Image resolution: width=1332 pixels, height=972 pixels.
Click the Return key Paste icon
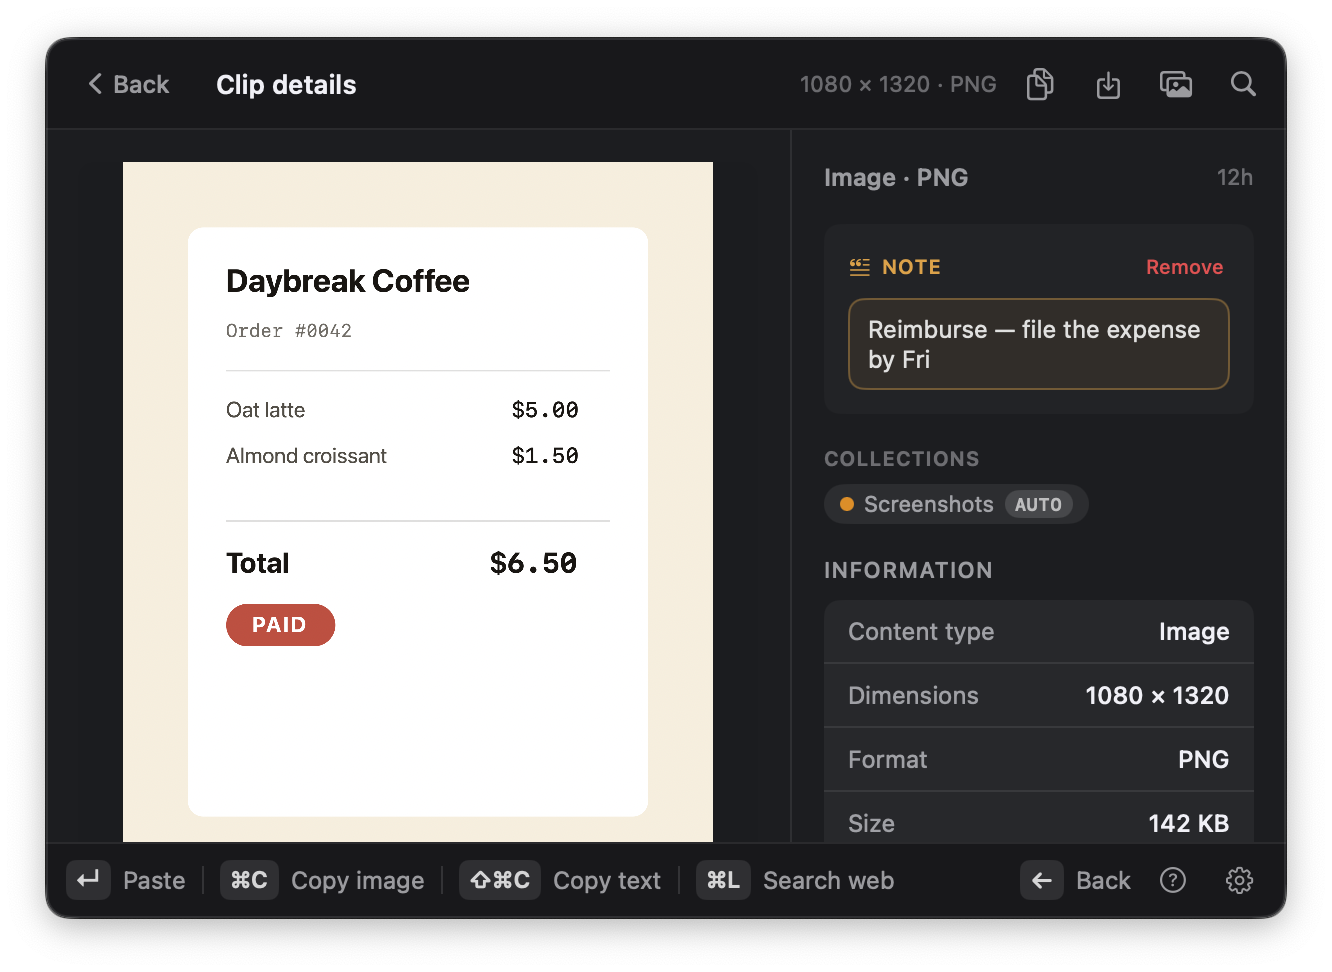click(88, 880)
